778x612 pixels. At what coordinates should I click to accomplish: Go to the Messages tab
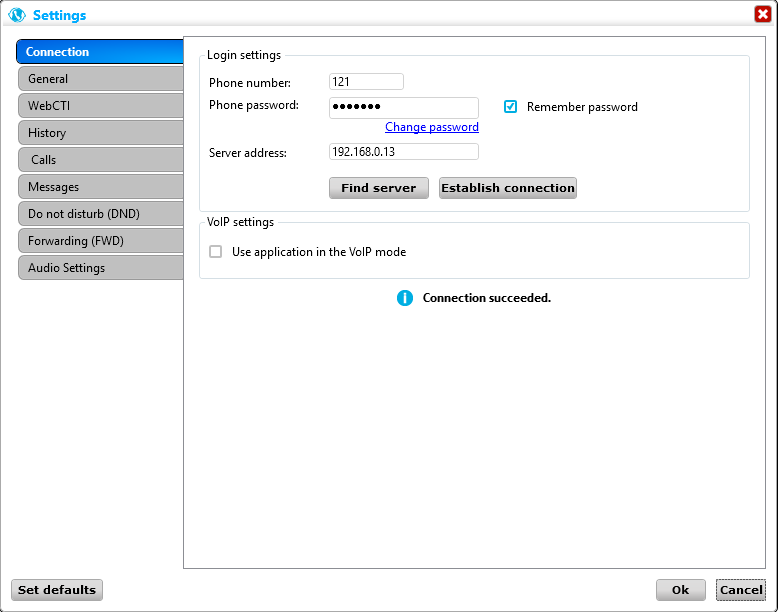(x=100, y=187)
